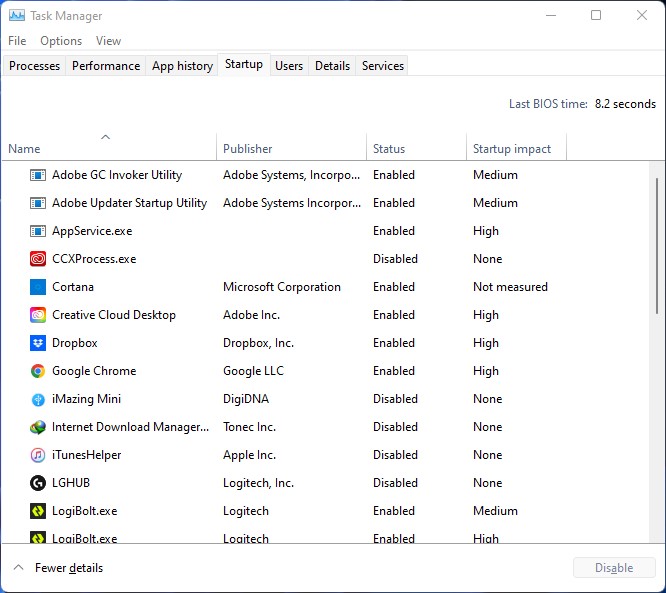
Task: Click the Disable button
Action: [614, 568]
